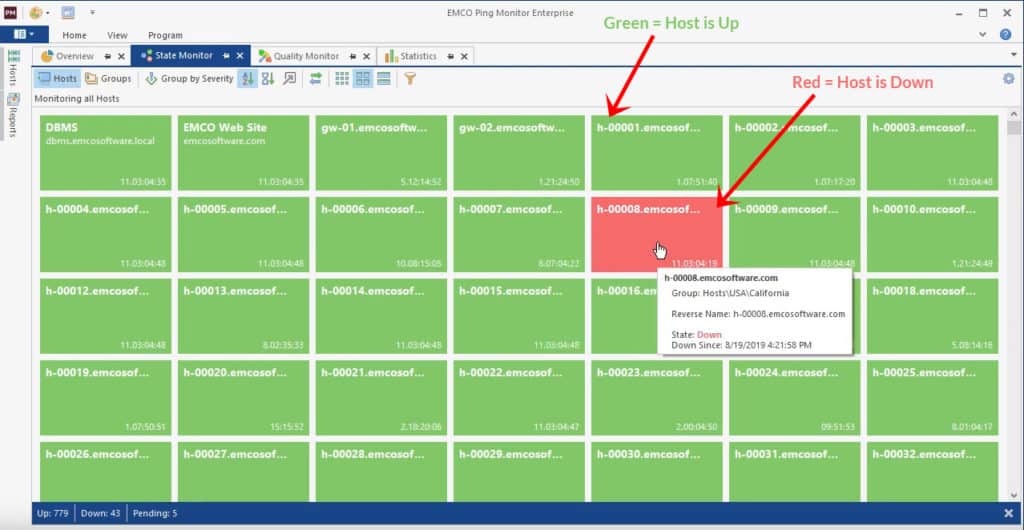Pin the State Monitor tab
1024x530 pixels.
[227, 57]
